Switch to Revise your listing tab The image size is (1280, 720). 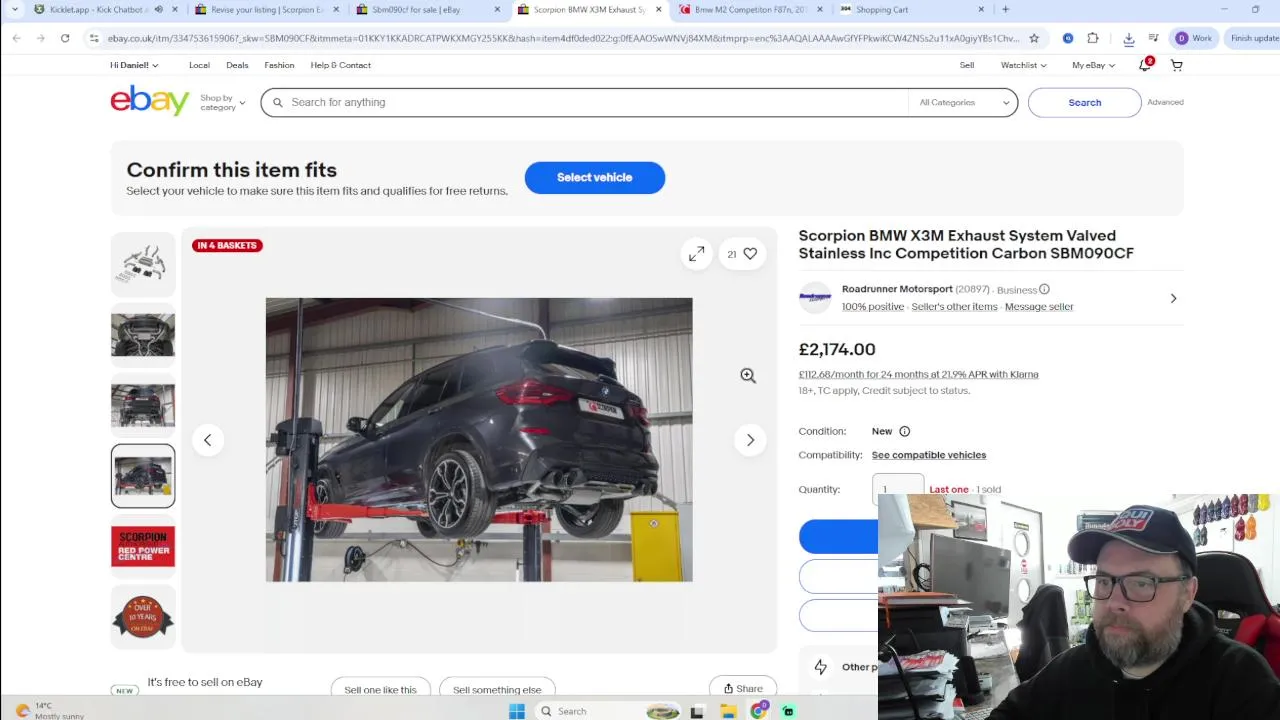click(x=267, y=9)
